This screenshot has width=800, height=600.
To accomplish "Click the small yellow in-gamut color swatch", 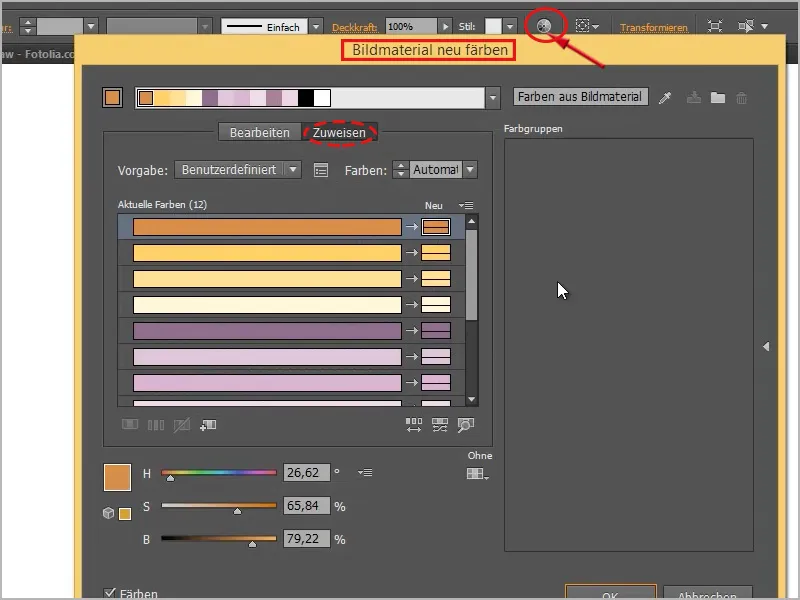I will tap(125, 513).
